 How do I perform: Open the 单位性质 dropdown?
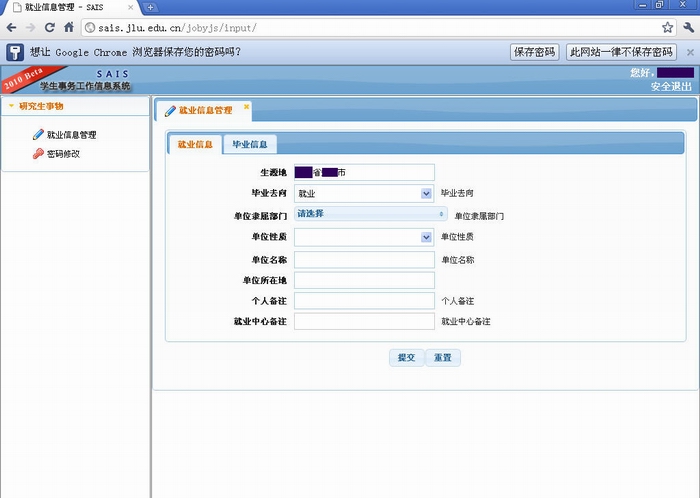pos(426,237)
